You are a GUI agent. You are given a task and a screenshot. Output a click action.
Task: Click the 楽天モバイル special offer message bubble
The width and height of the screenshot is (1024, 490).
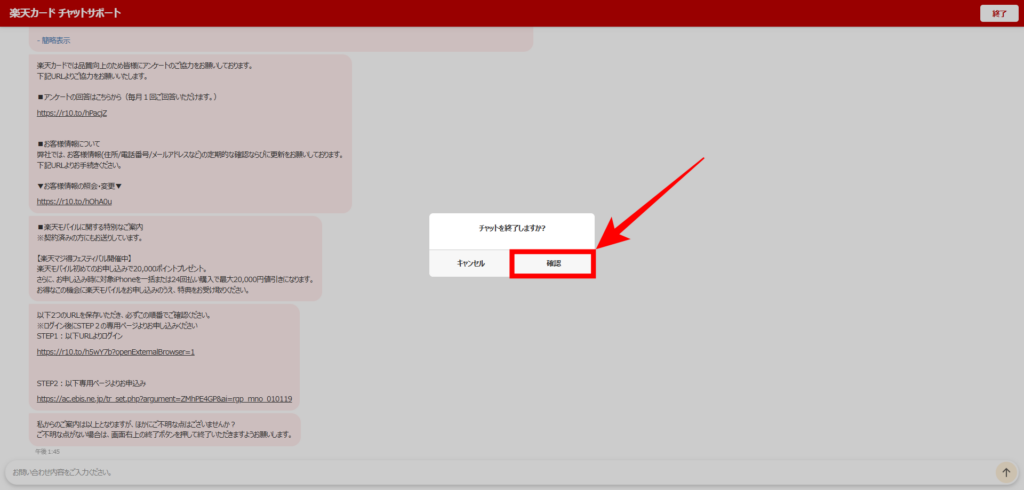175,258
